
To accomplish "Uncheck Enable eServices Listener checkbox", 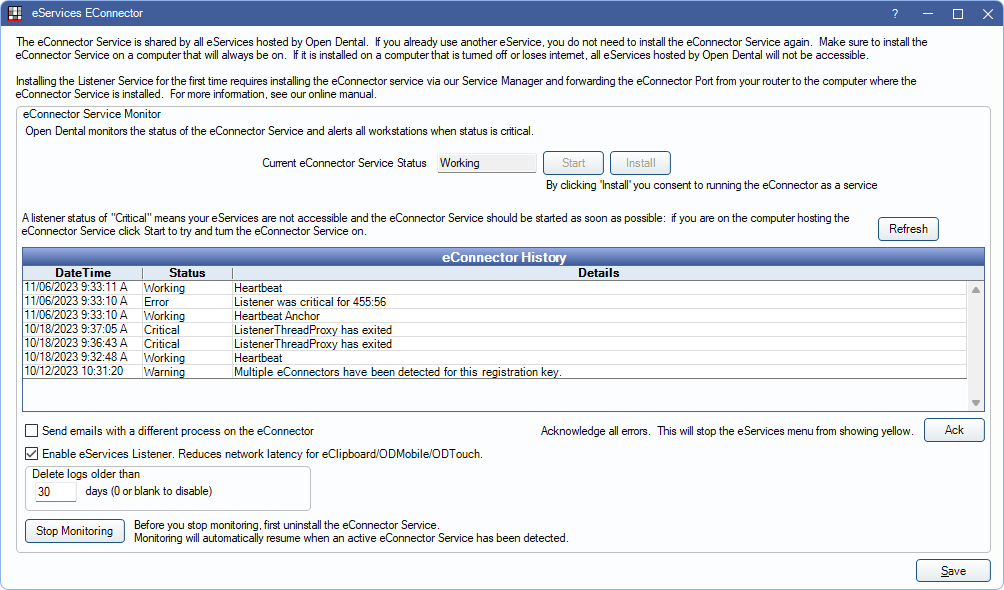I will coord(32,453).
